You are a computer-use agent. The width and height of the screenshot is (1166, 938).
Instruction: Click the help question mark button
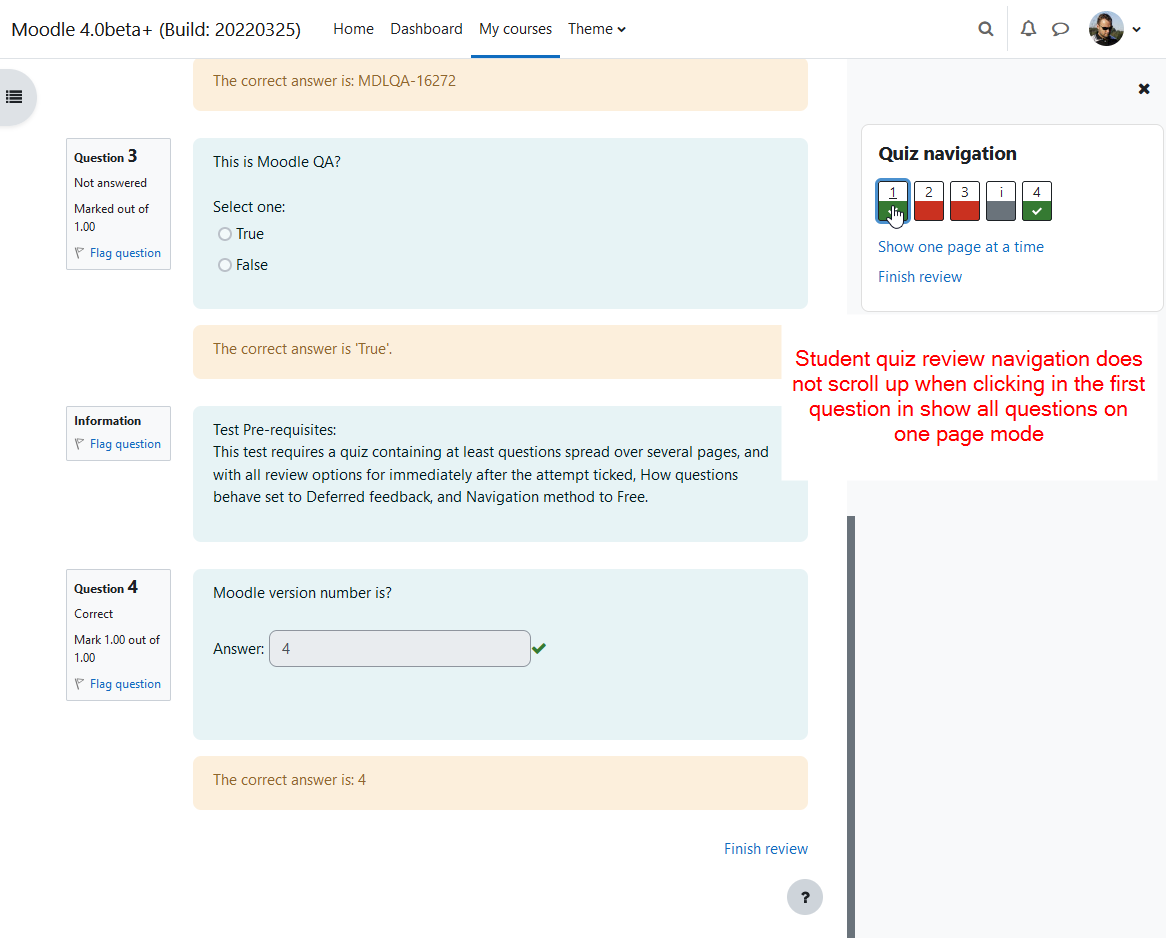coord(805,897)
